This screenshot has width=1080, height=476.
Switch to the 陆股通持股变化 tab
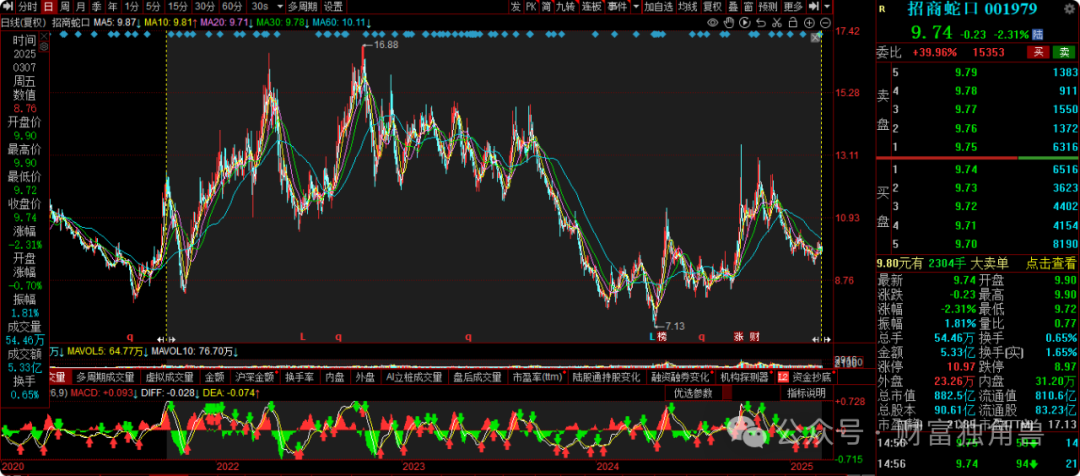pyautogui.click(x=606, y=377)
